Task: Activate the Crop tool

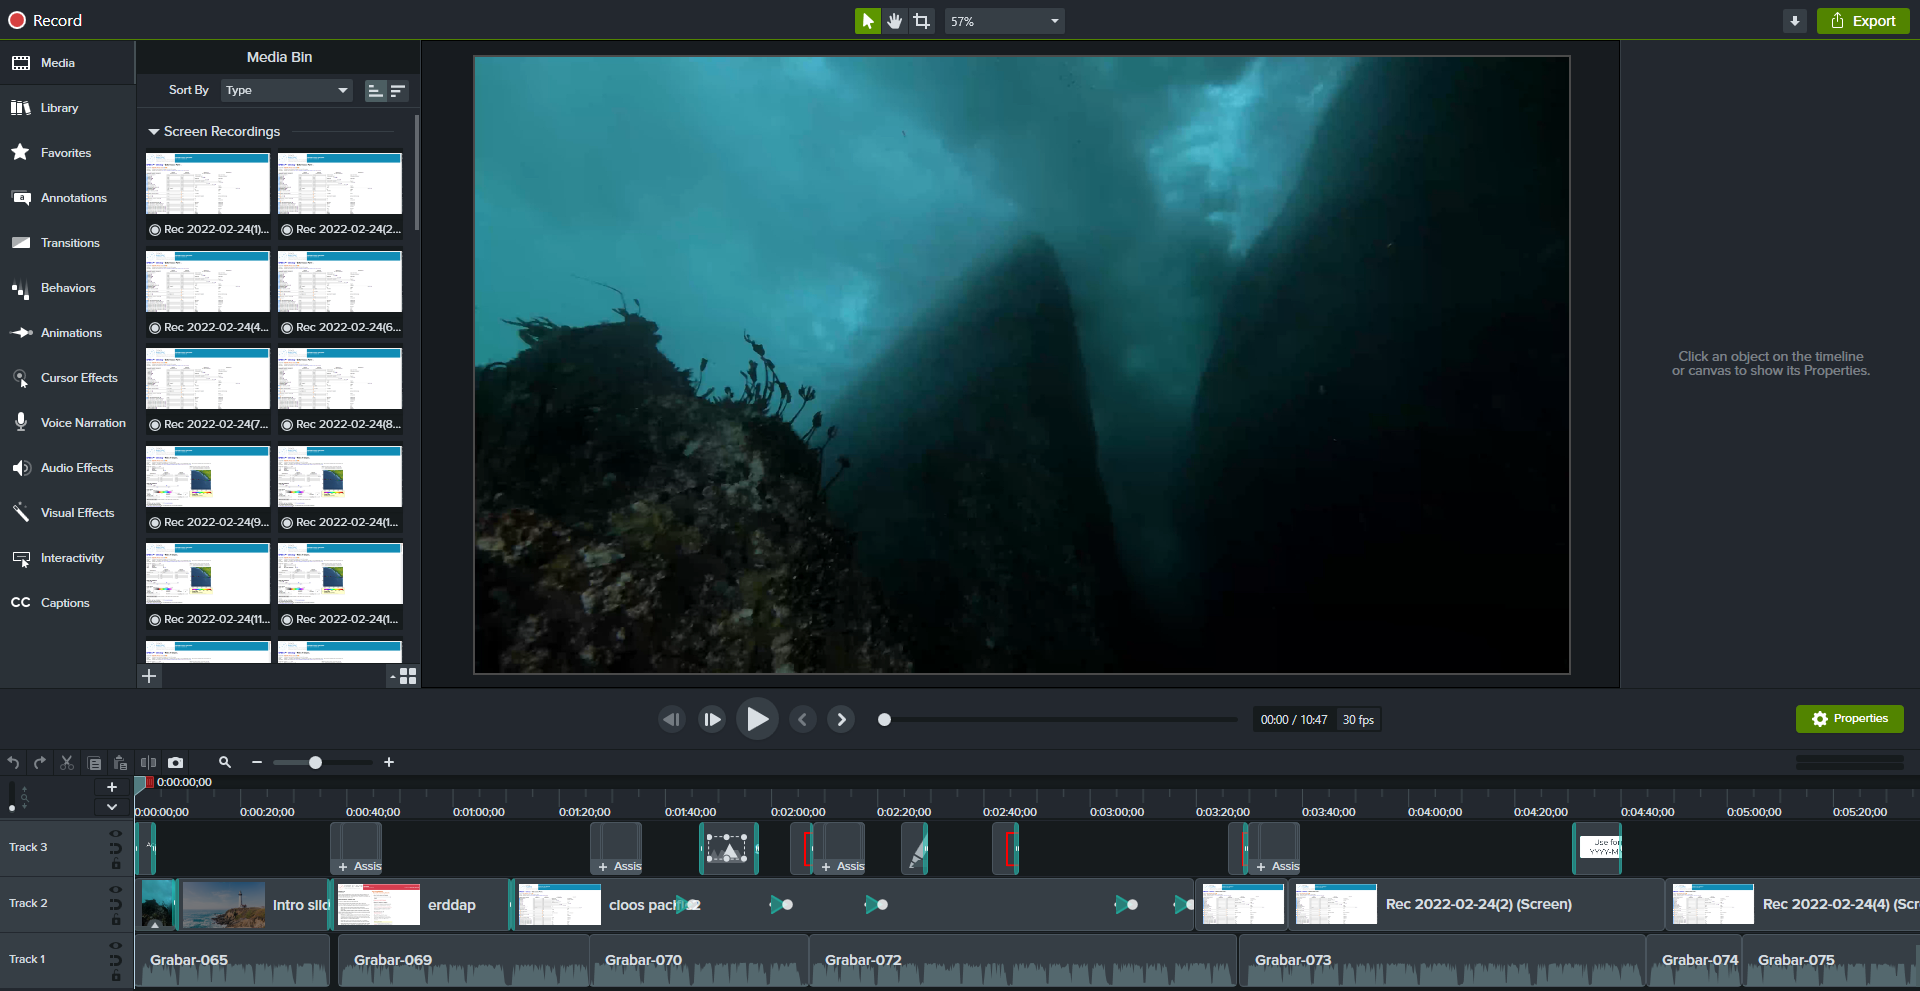Action: [921, 21]
